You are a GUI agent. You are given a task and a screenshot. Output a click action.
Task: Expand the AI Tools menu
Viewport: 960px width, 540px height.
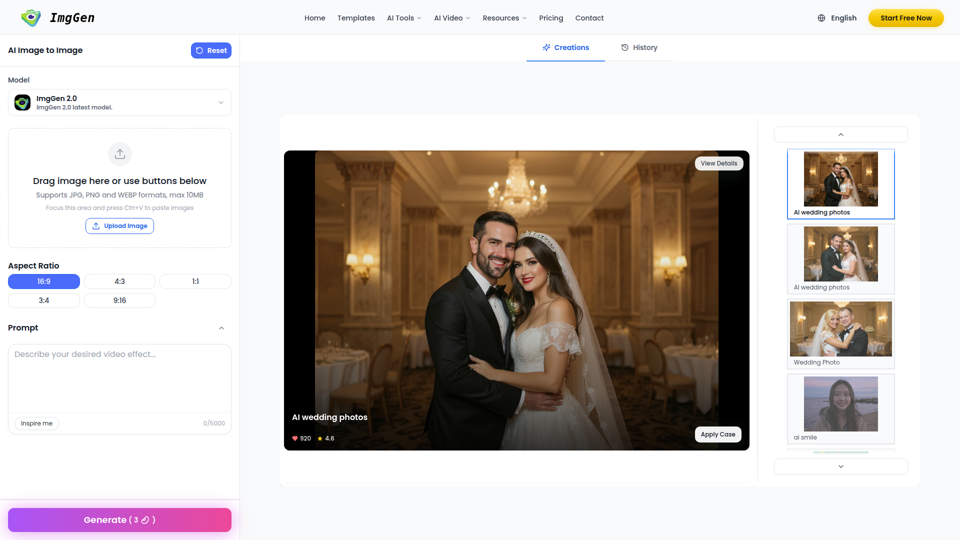[x=404, y=18]
